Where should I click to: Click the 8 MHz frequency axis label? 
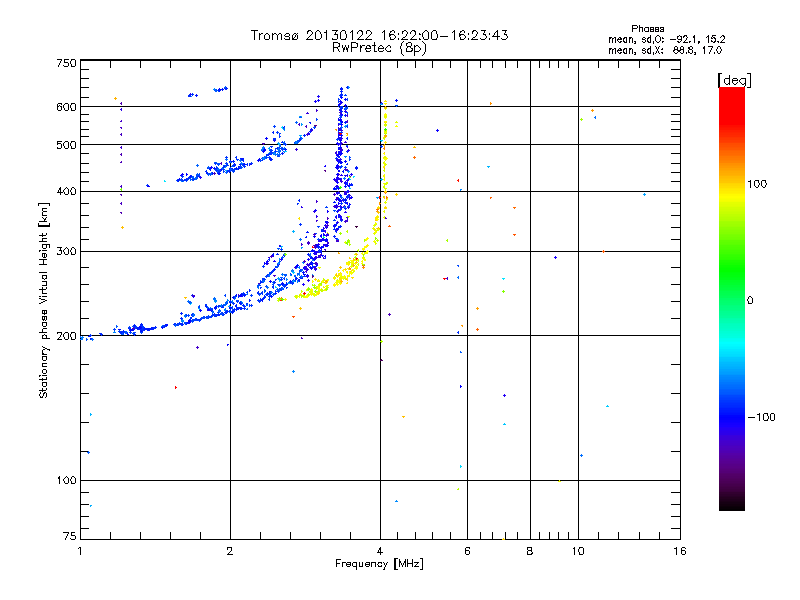(530, 551)
